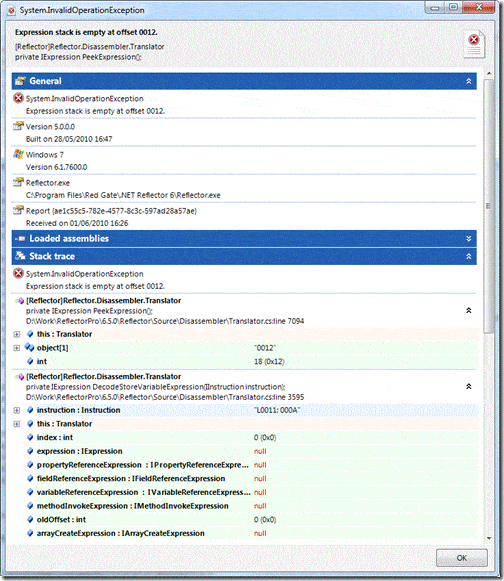Click the fieldReferenceExpression diamond icon
Viewport: 504px width, 581px height.
click(x=30, y=478)
